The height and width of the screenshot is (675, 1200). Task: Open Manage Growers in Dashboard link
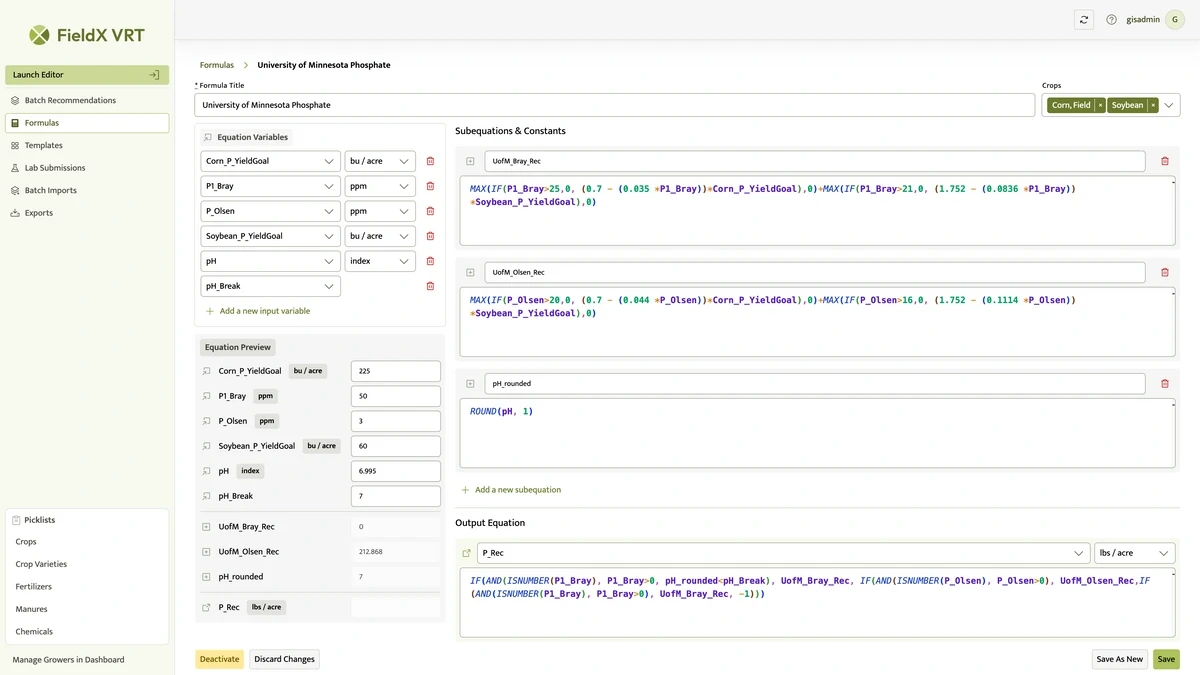(x=68, y=660)
